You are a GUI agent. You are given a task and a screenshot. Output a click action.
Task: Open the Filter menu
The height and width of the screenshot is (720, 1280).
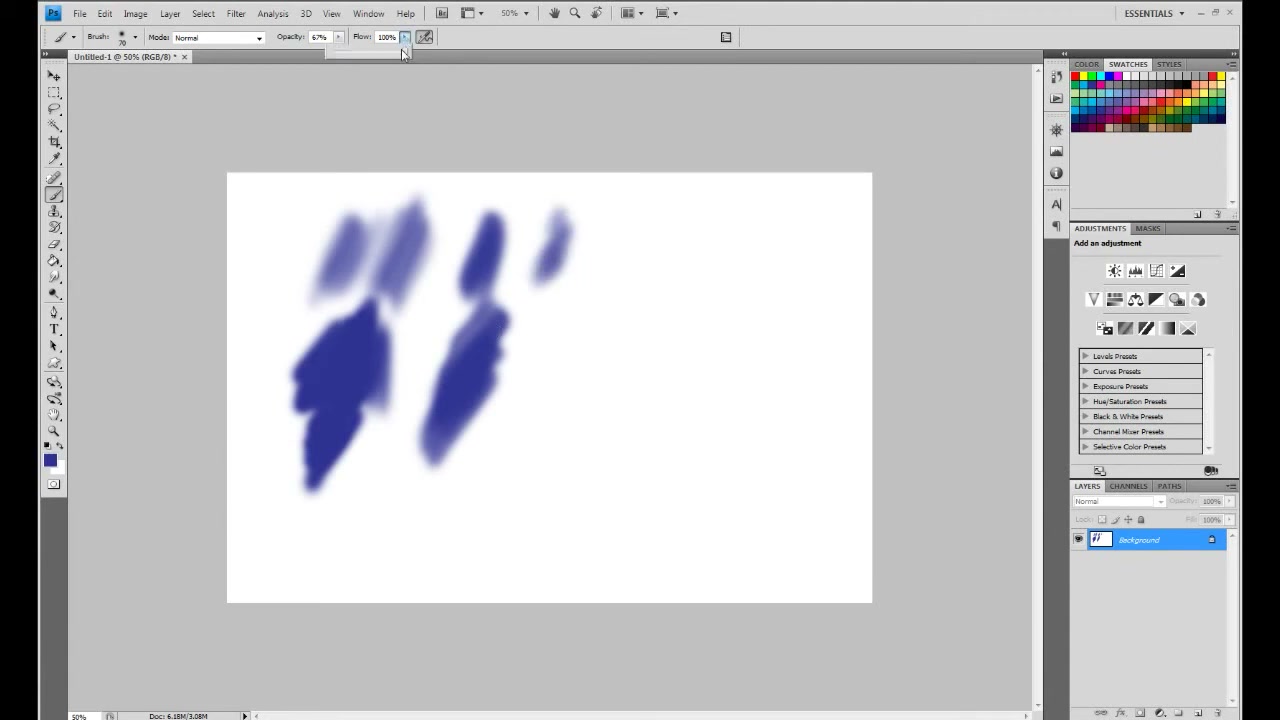tap(236, 14)
